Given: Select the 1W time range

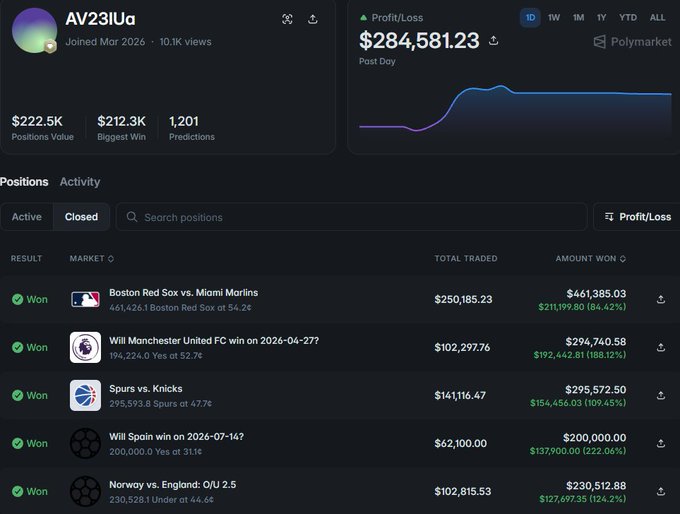Looking at the screenshot, I should [x=554, y=18].
